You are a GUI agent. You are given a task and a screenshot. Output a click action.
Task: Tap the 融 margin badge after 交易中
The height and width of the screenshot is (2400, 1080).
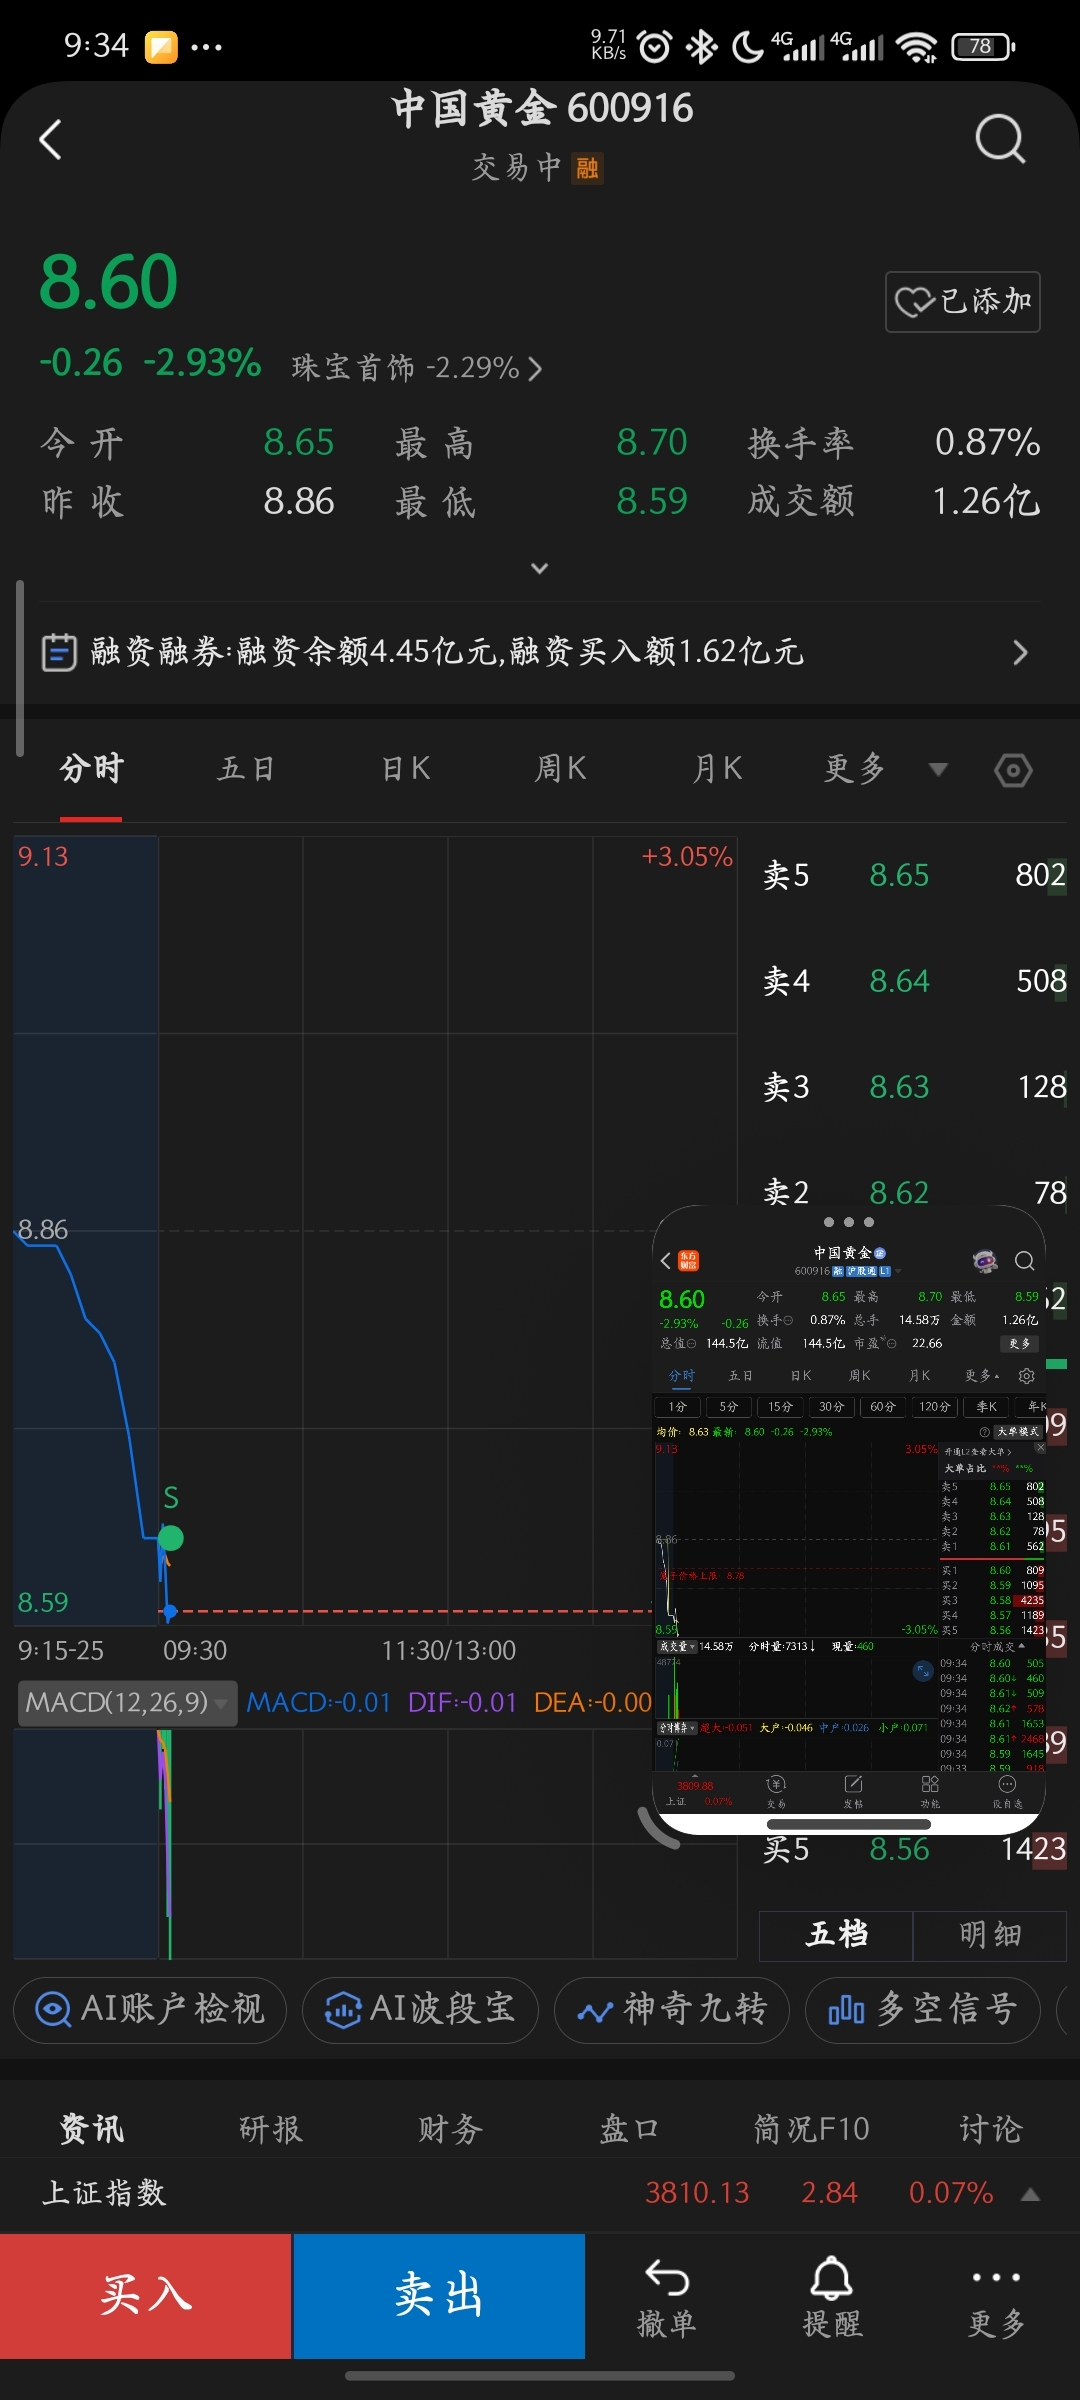pyautogui.click(x=587, y=168)
